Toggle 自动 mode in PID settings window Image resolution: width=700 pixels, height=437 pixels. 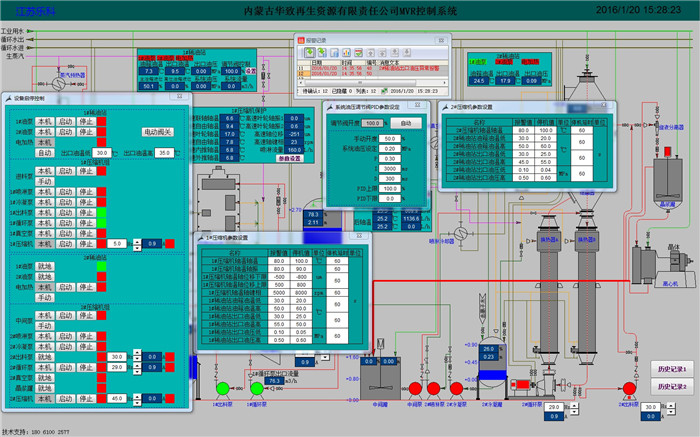[x=406, y=123]
